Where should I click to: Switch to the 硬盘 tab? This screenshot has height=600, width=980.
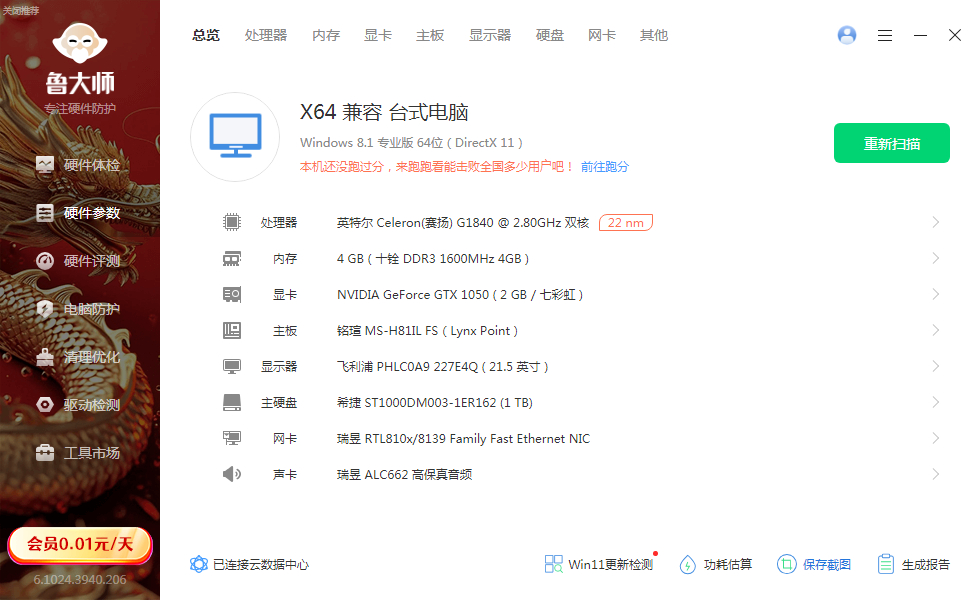click(550, 36)
